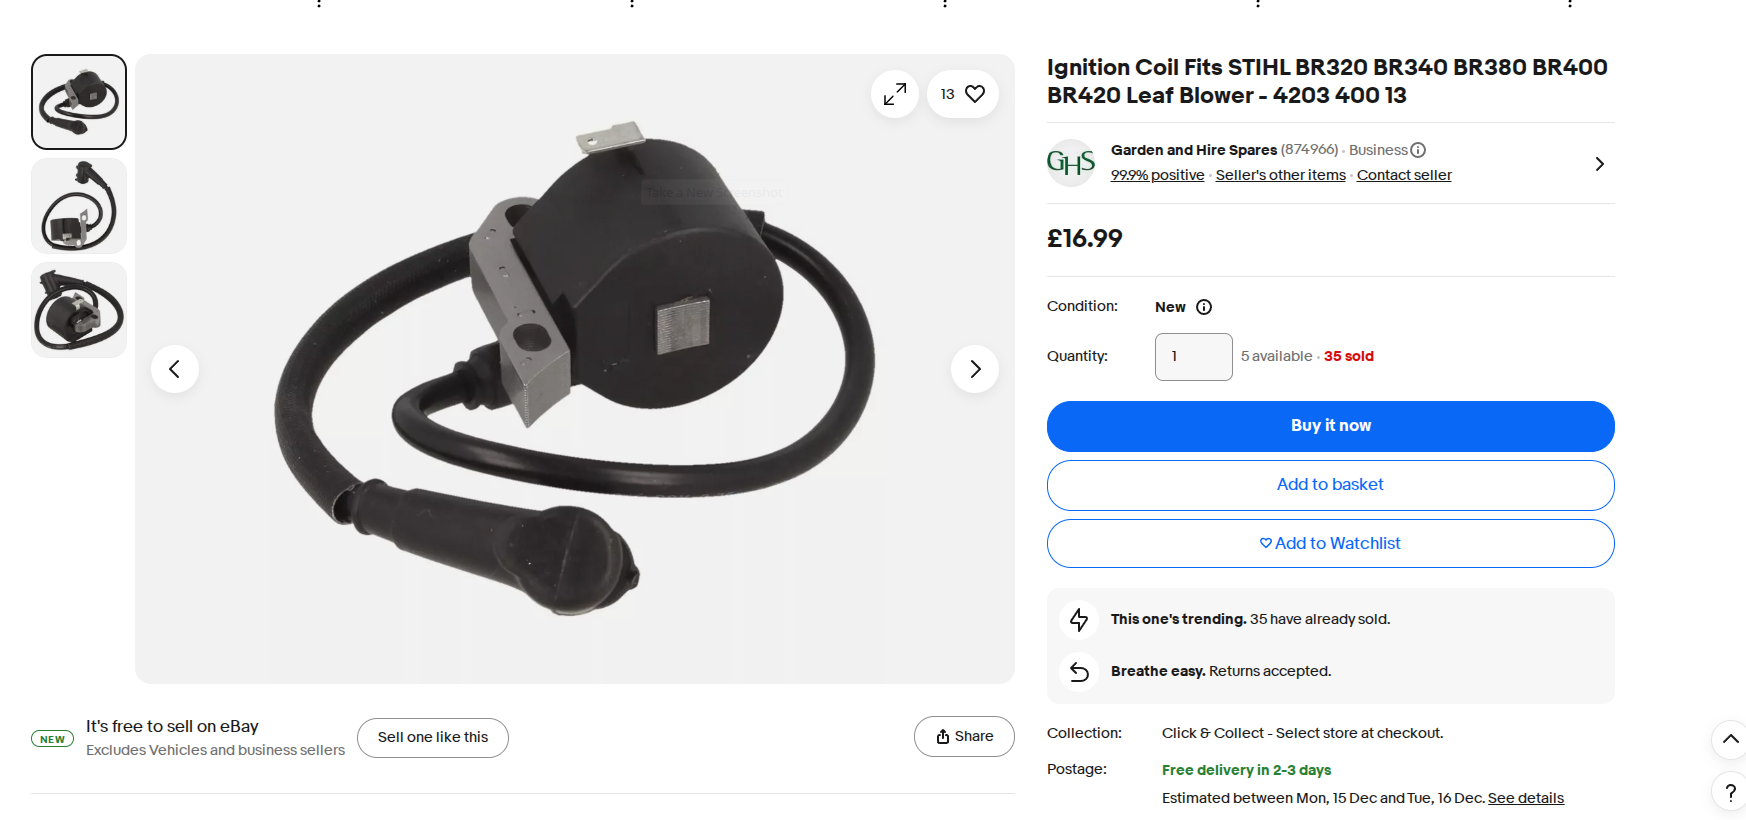1746x820 pixels.
Task: Expand the product image to fullscreen
Action: pos(895,94)
